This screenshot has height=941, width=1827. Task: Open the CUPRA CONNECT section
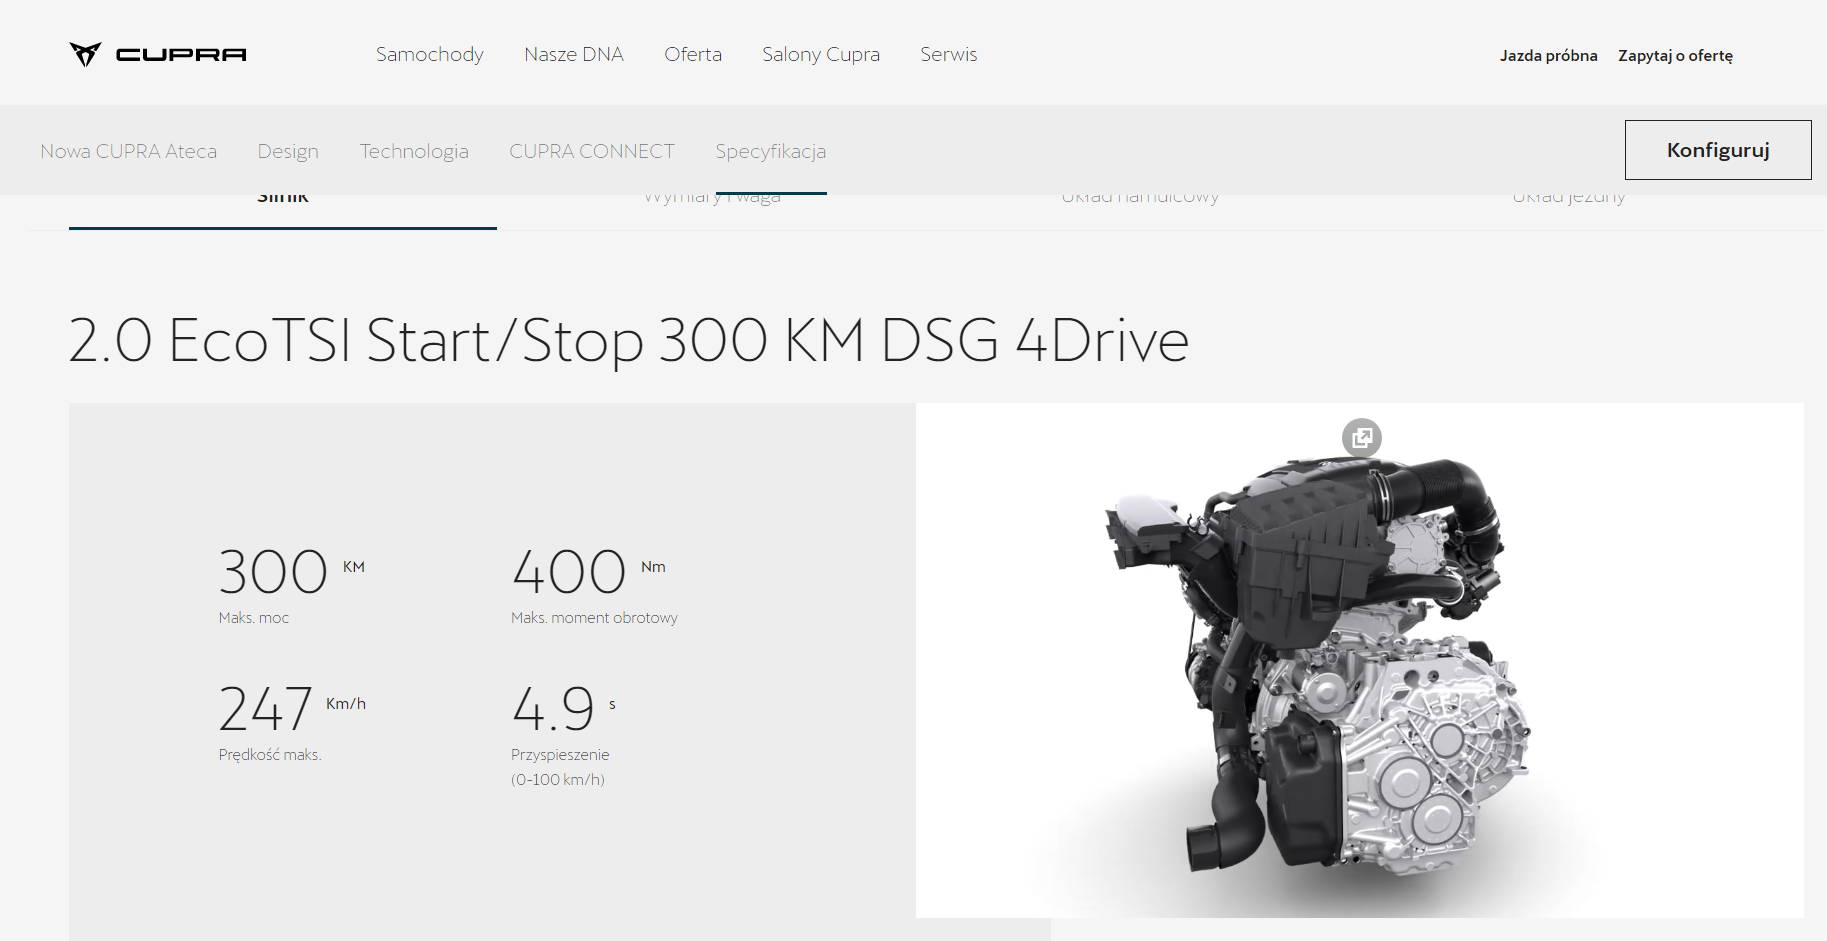coord(592,151)
